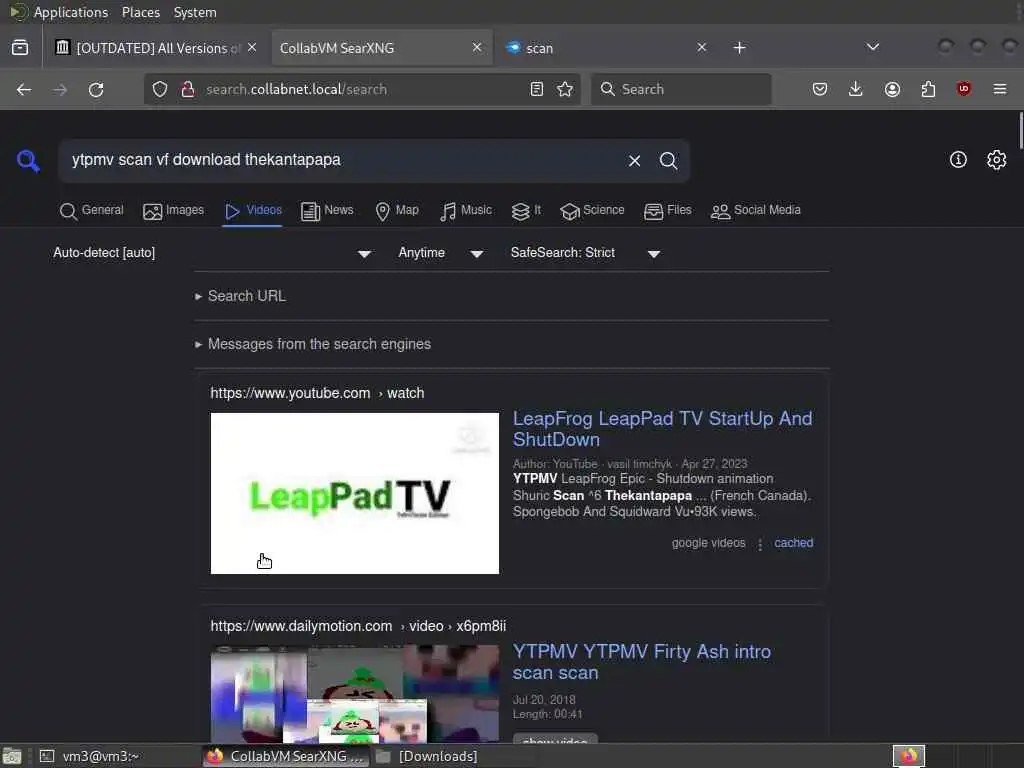The height and width of the screenshot is (768, 1024).
Task: Select the Map search category
Action: pyautogui.click(x=397, y=210)
